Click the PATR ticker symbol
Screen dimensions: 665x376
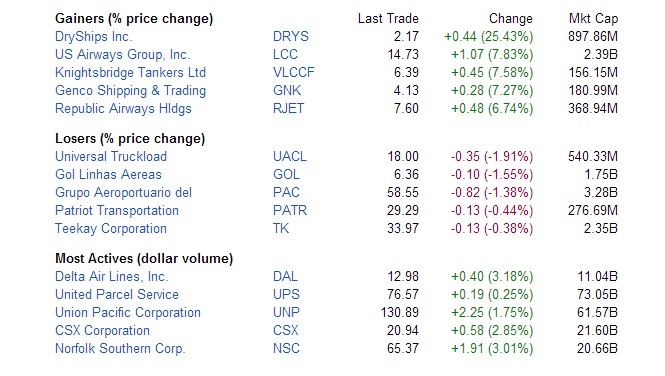(290, 211)
